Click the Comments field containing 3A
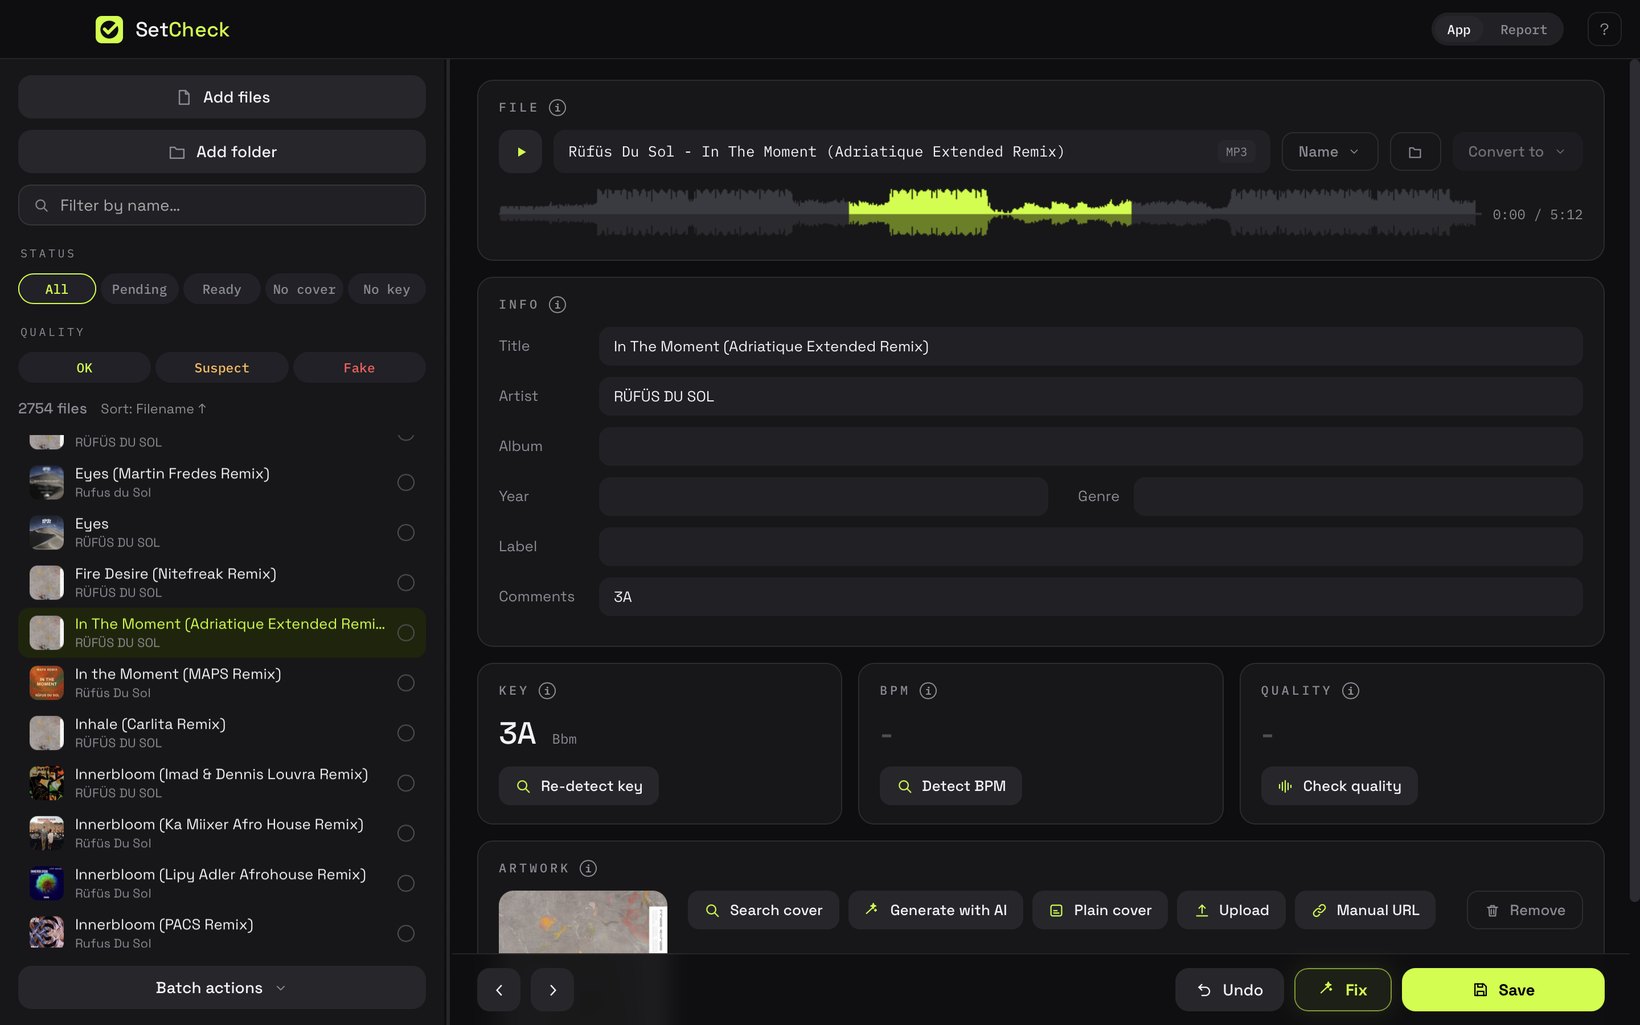 point(1091,596)
